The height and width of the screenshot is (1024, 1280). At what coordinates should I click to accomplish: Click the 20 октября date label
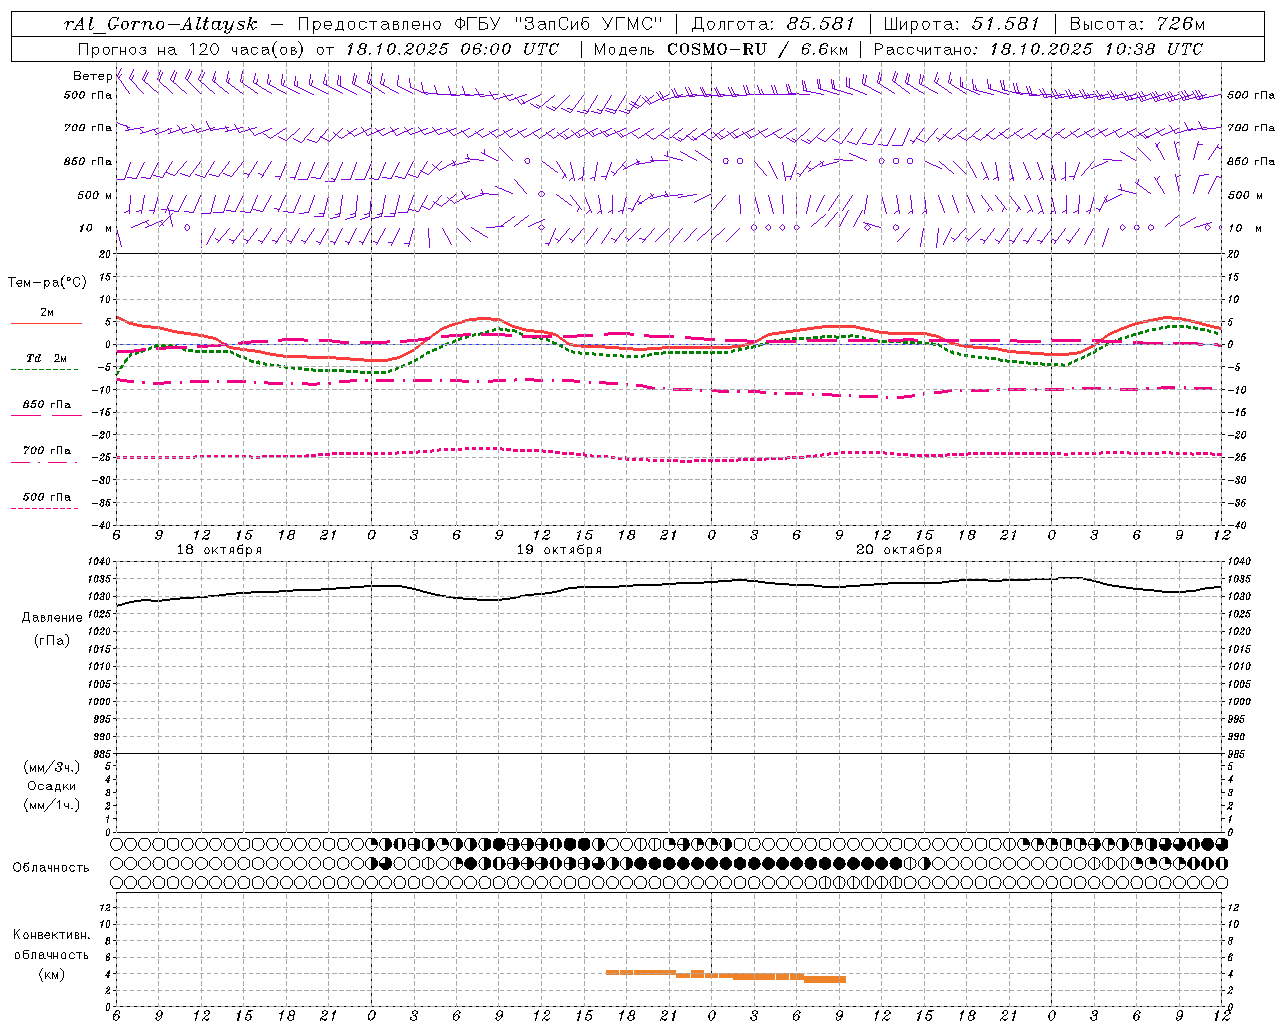[x=899, y=549]
